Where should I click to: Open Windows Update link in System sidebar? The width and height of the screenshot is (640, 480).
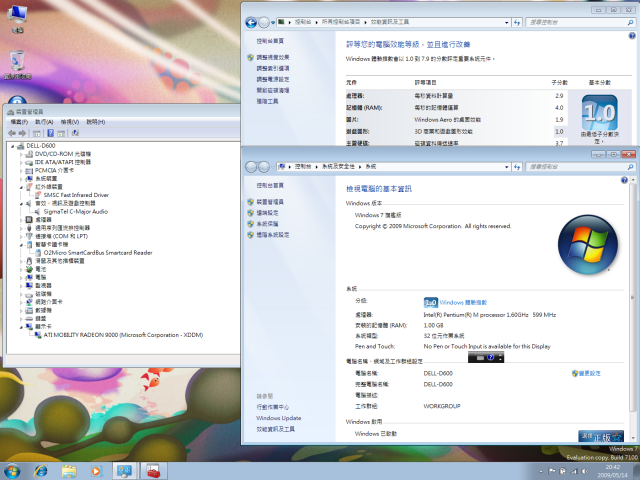(x=278, y=418)
